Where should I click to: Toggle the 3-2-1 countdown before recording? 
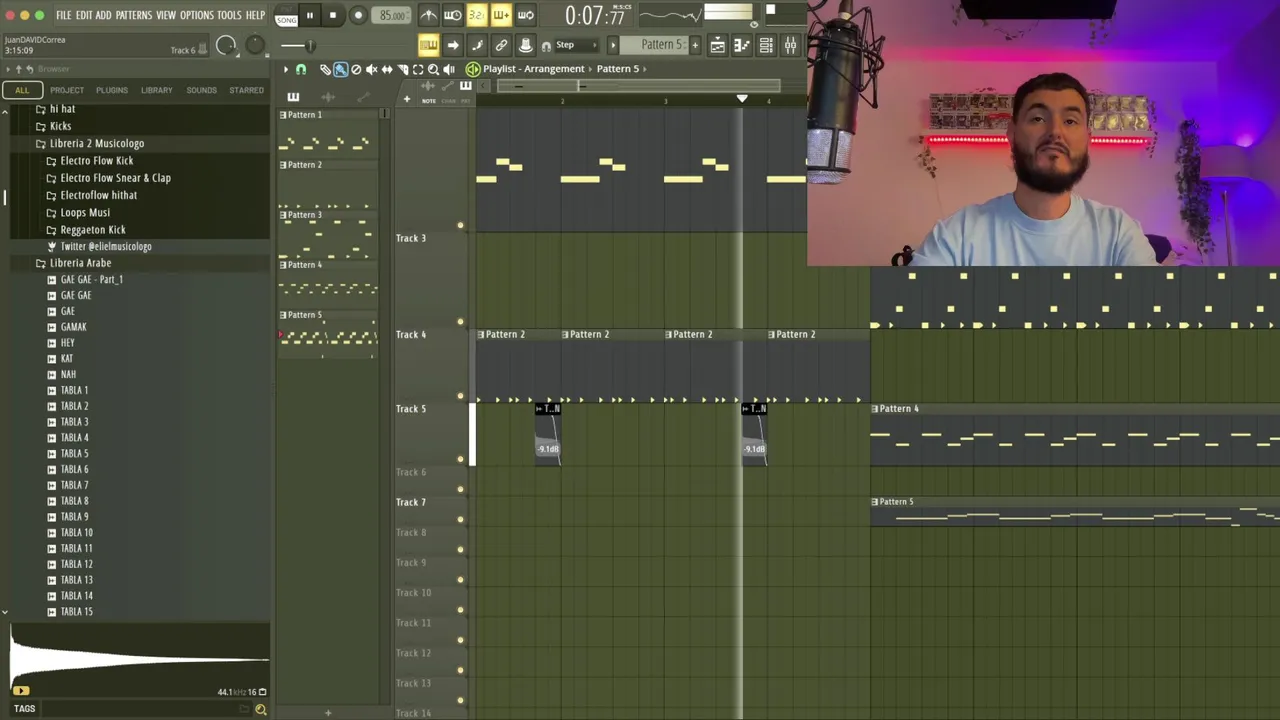click(476, 15)
